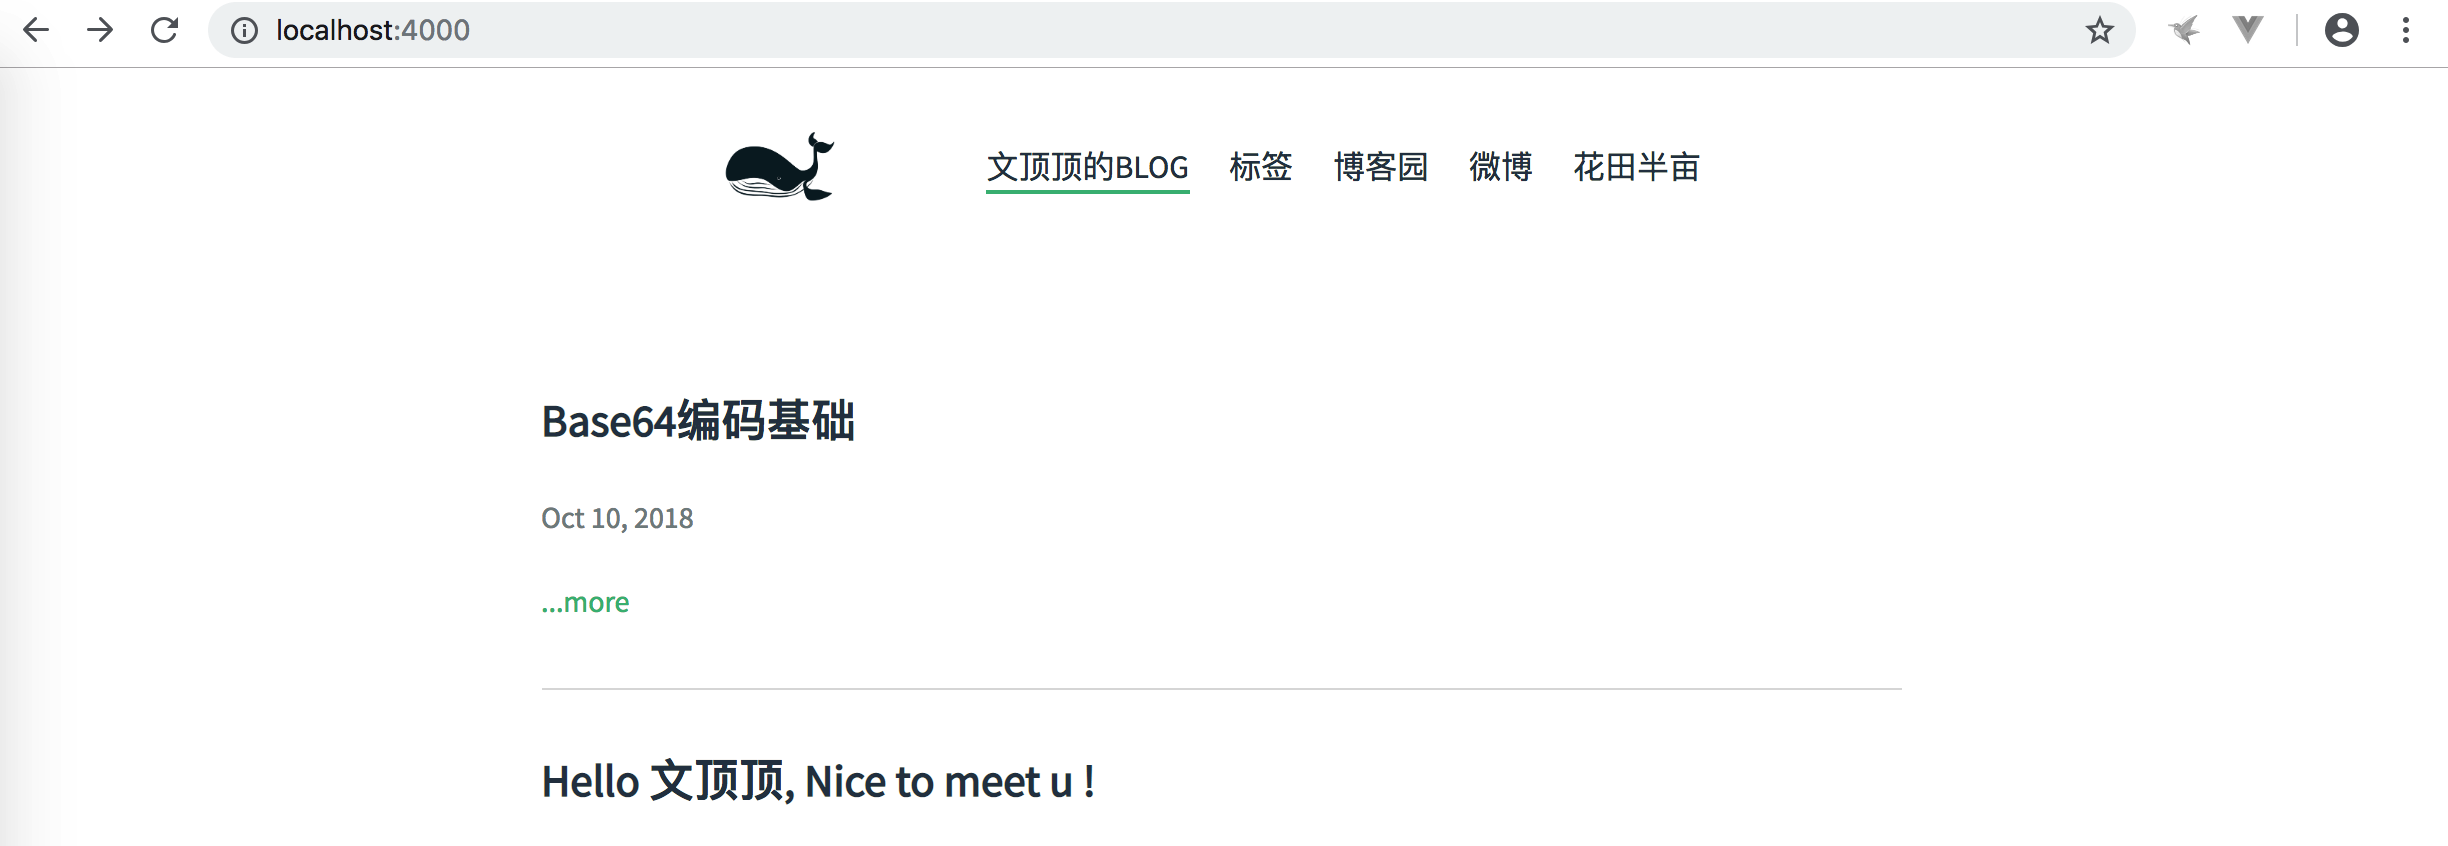
Task: Open the Chrome profile avatar icon
Action: point(2341,30)
